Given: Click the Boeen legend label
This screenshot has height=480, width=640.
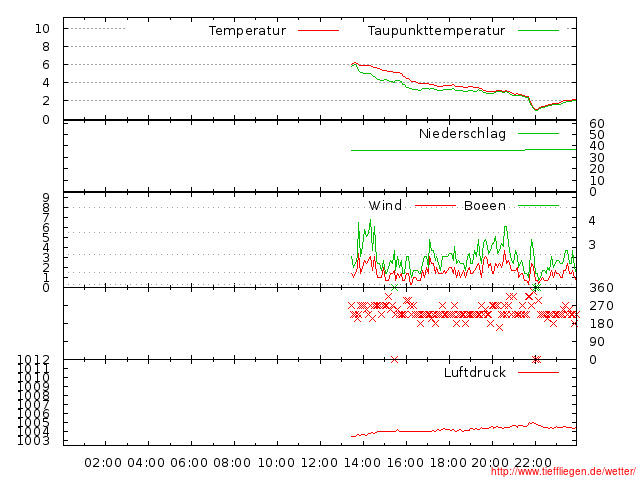Looking at the screenshot, I should tap(485, 205).
